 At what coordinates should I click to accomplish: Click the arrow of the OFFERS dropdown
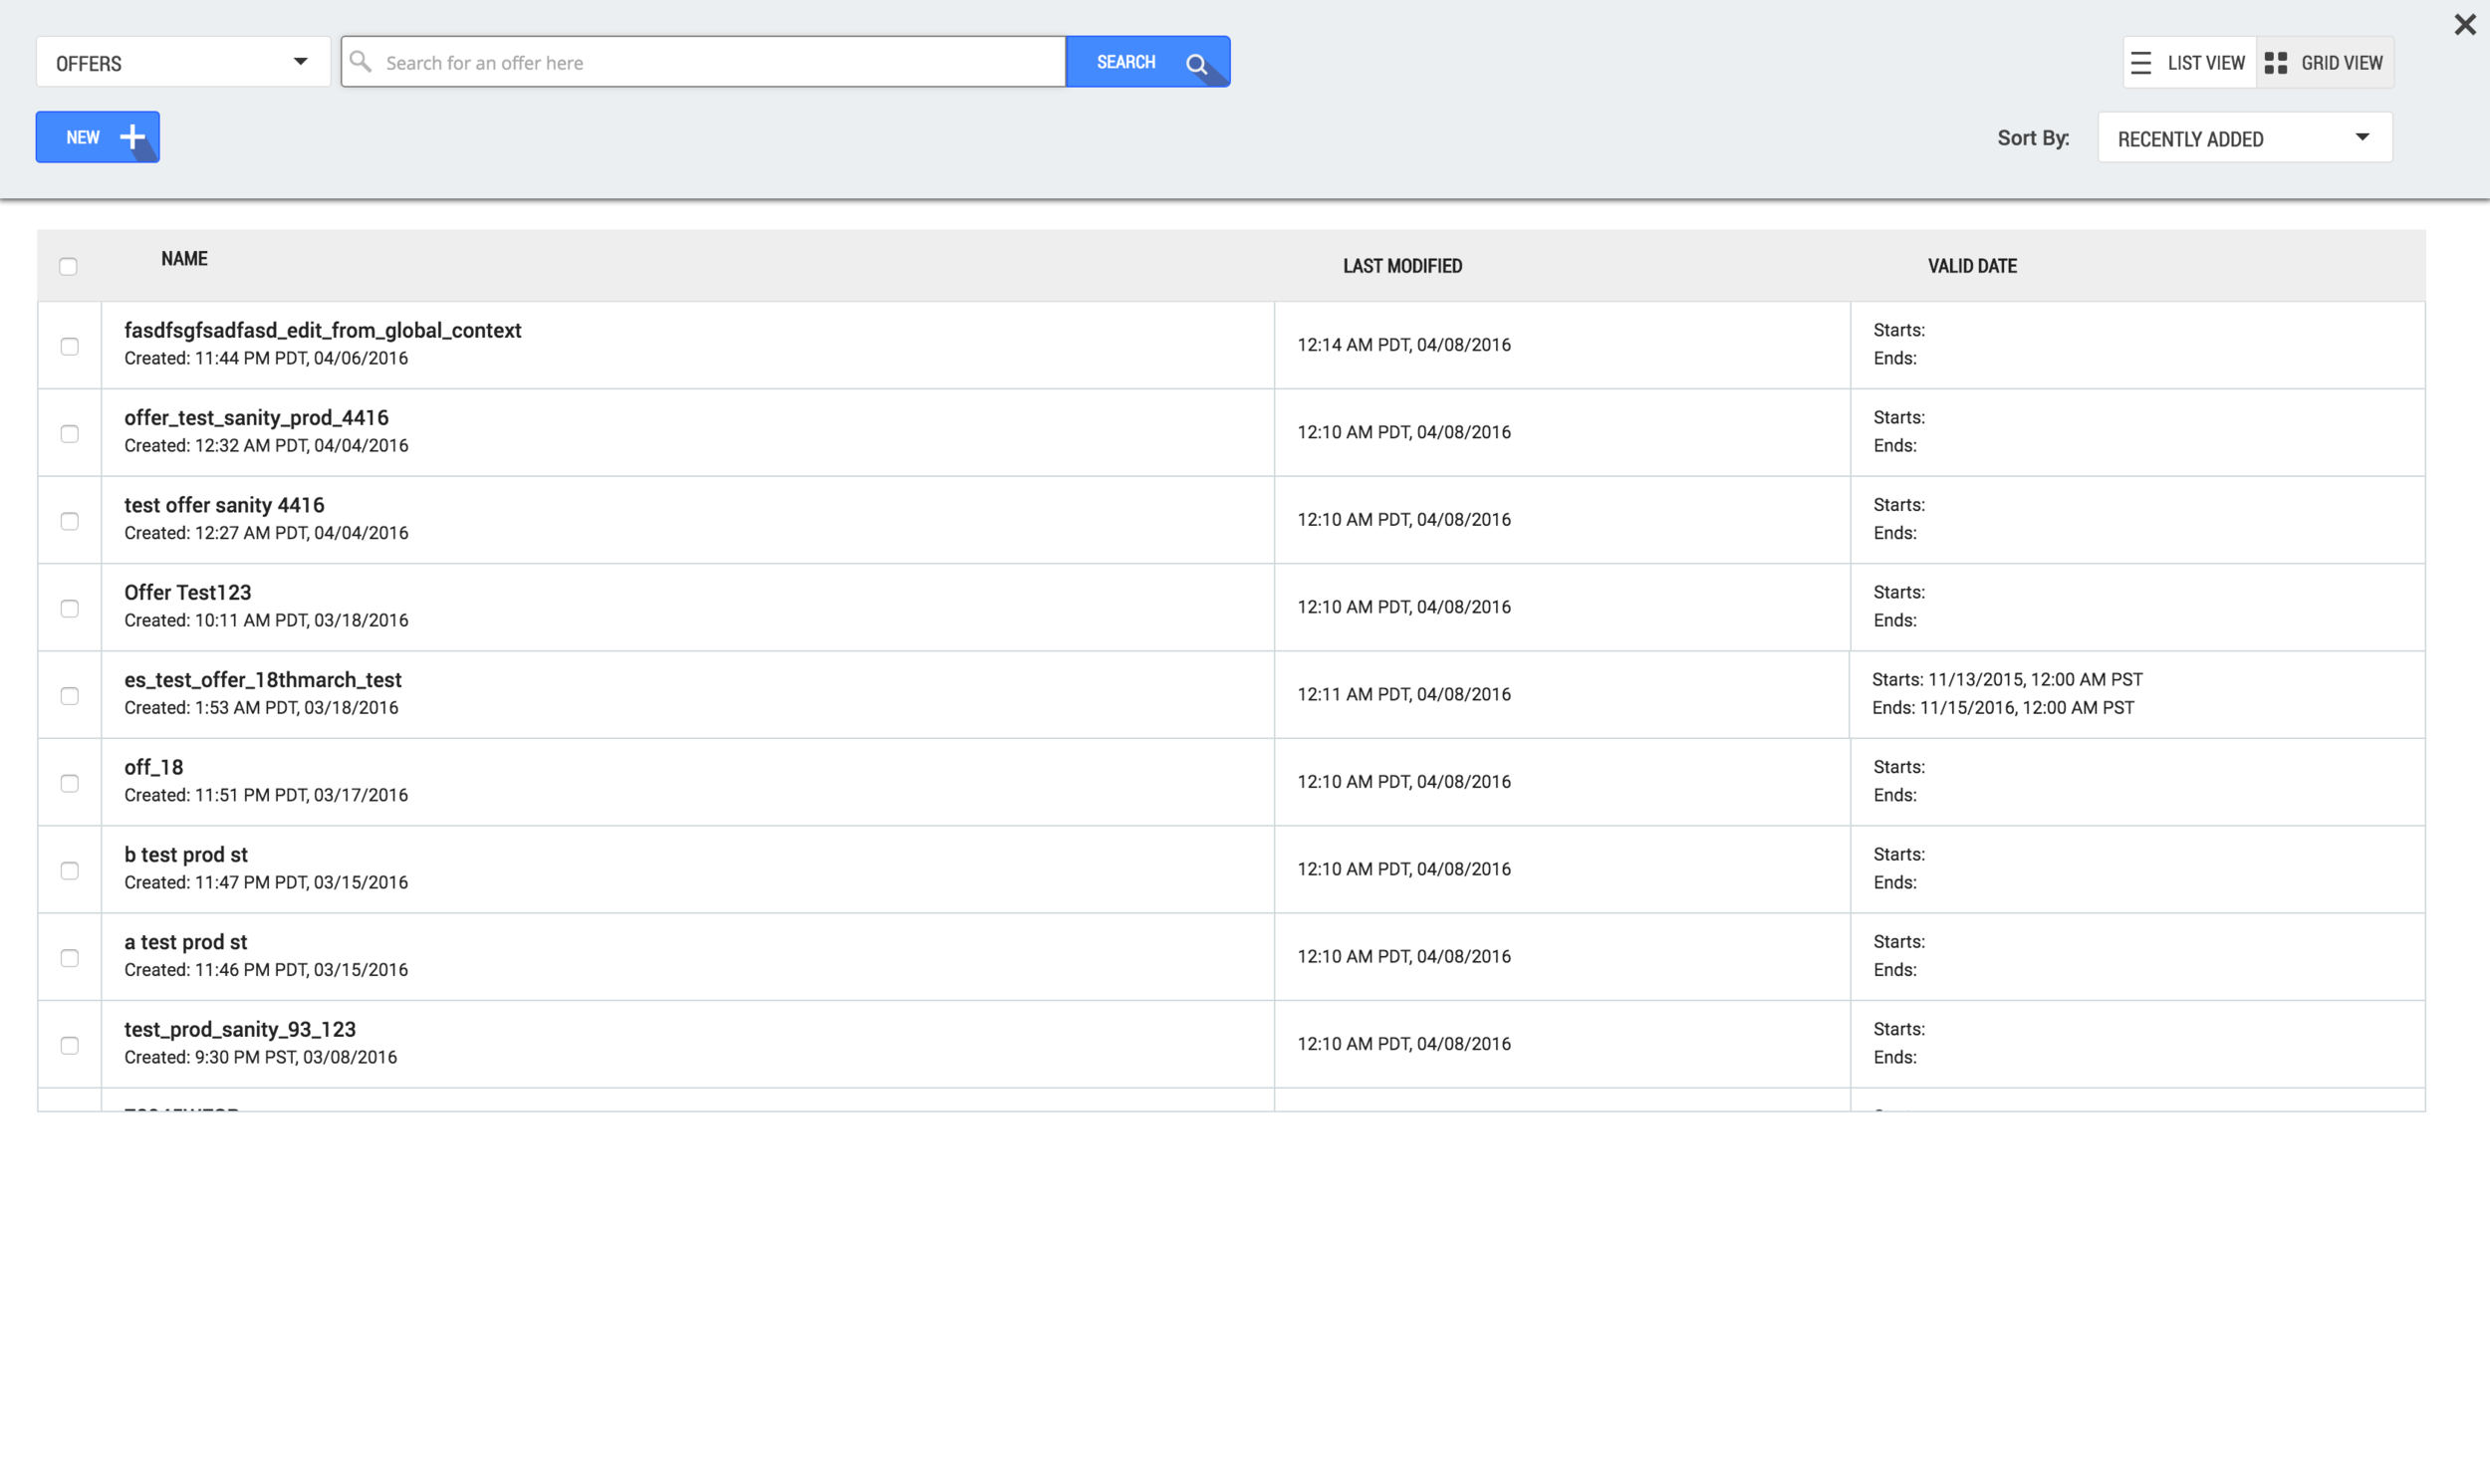[300, 62]
